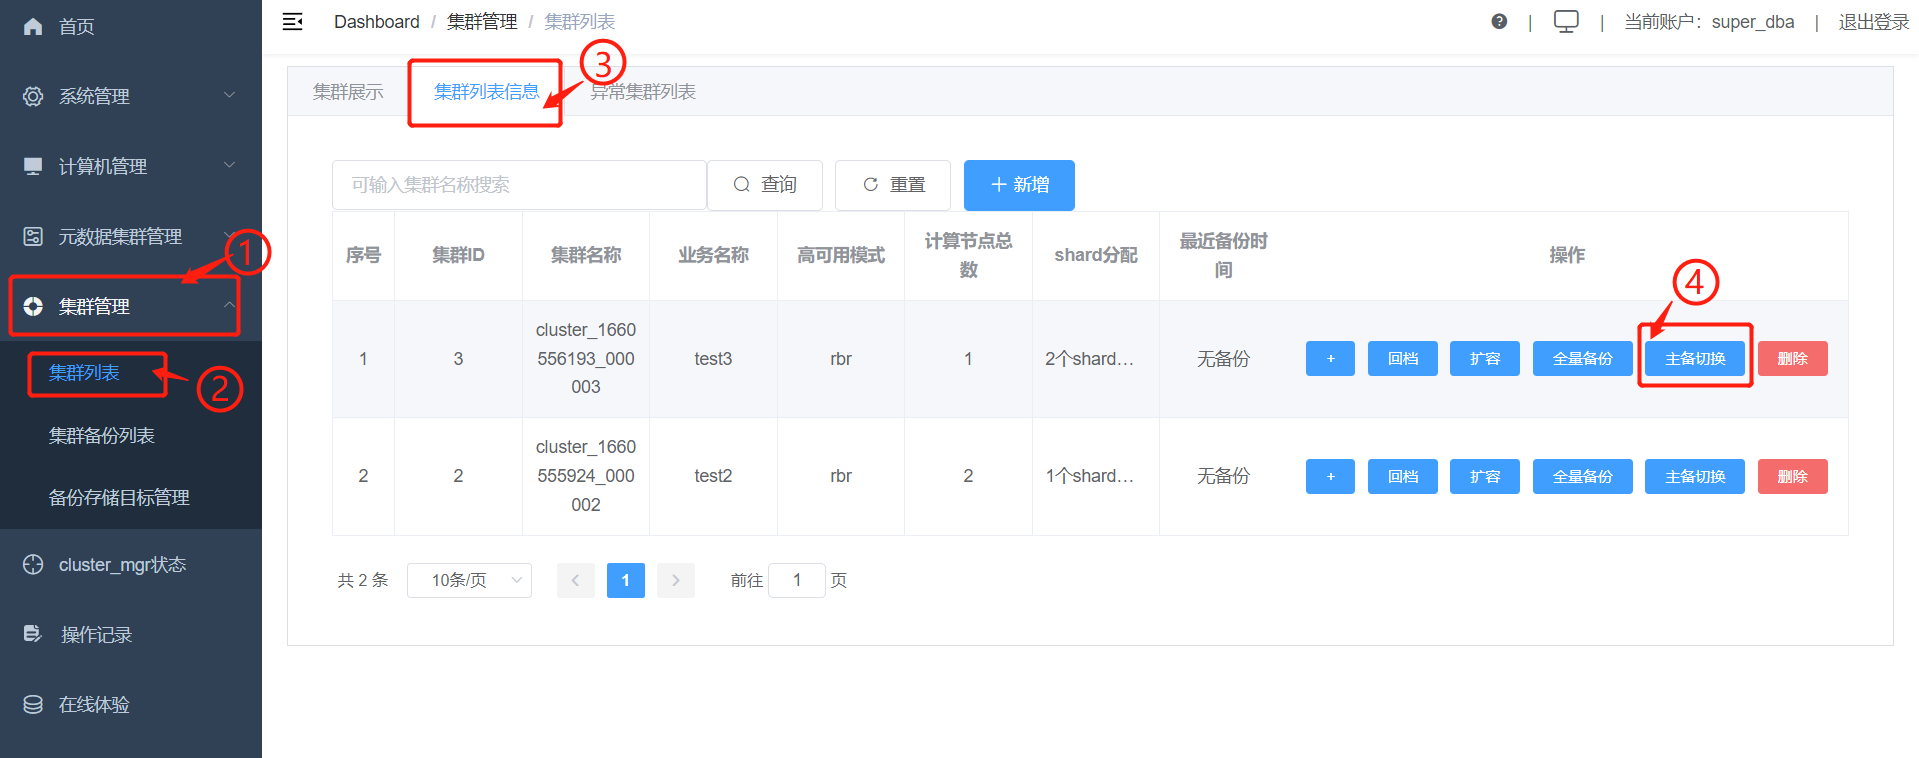
Task: Collapse the 集群管理 menu section
Action: point(229,306)
